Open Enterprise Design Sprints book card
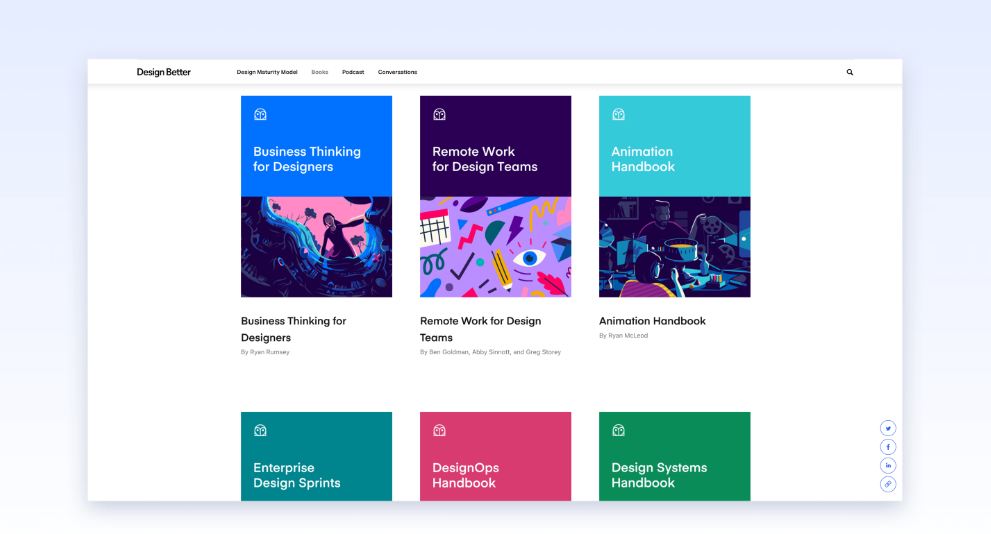The height and width of the screenshot is (534, 991). click(x=317, y=456)
